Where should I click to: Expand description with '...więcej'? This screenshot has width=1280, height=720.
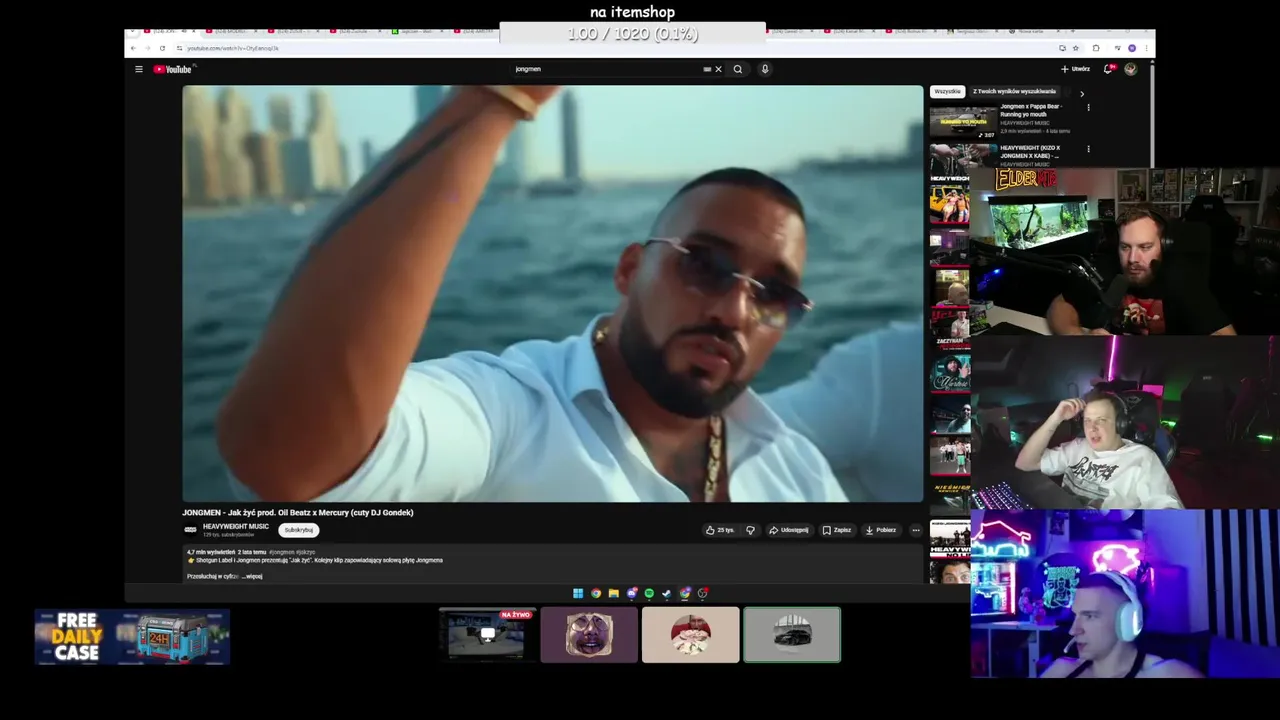tap(252, 576)
